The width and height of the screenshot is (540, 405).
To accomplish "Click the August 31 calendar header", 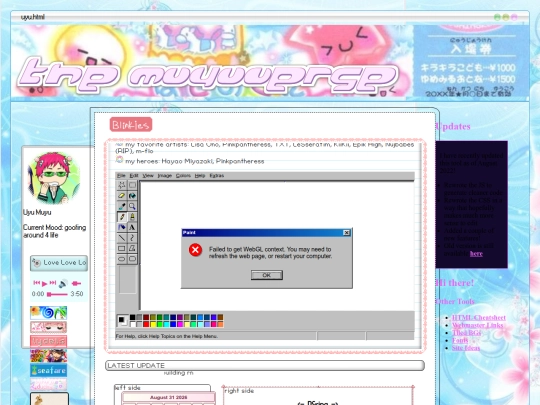I will click(168, 397).
